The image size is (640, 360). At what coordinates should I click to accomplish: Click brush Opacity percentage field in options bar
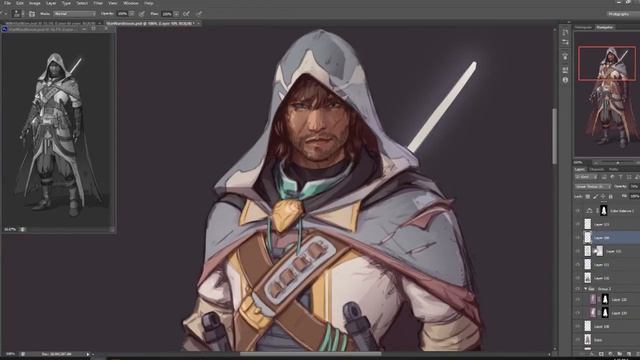pos(122,13)
